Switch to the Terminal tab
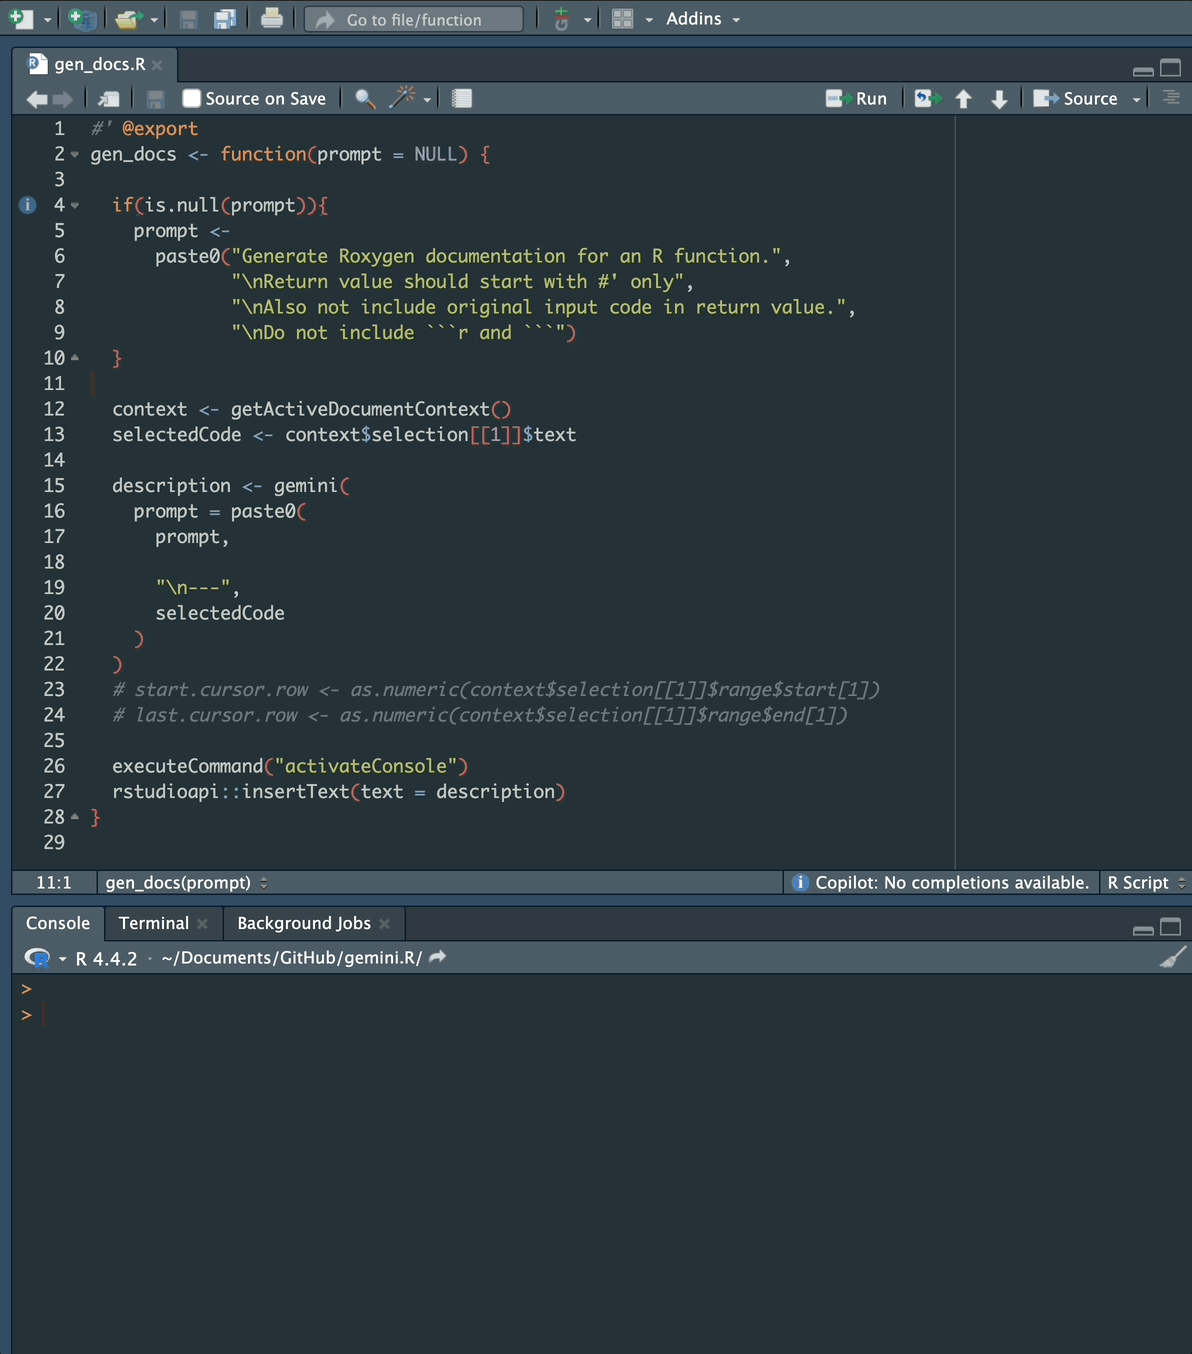This screenshot has width=1192, height=1354. click(154, 923)
